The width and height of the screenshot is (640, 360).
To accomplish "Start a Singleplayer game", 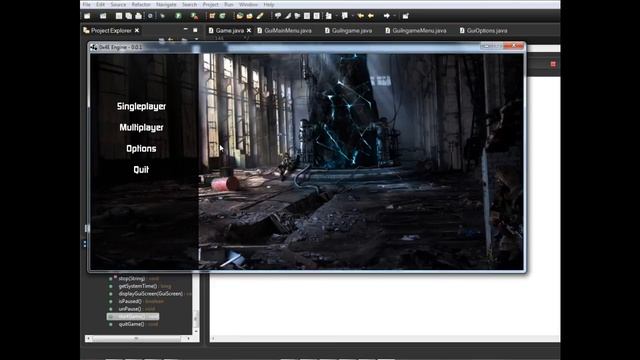I will tap(141, 106).
